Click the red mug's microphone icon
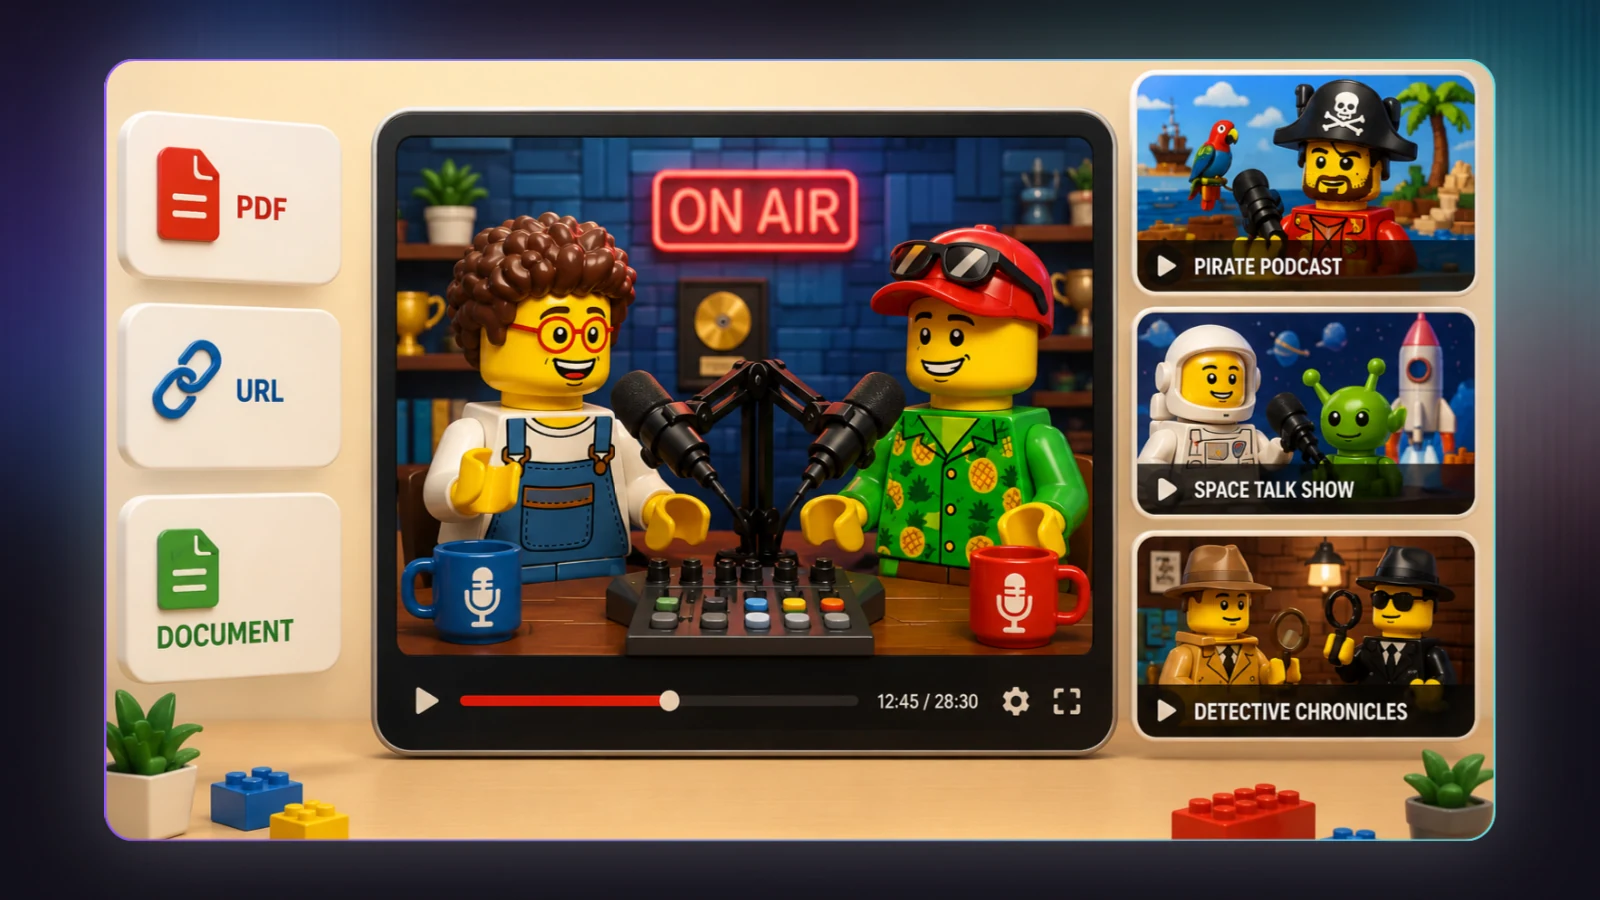The width and height of the screenshot is (1600, 900). (x=1013, y=603)
